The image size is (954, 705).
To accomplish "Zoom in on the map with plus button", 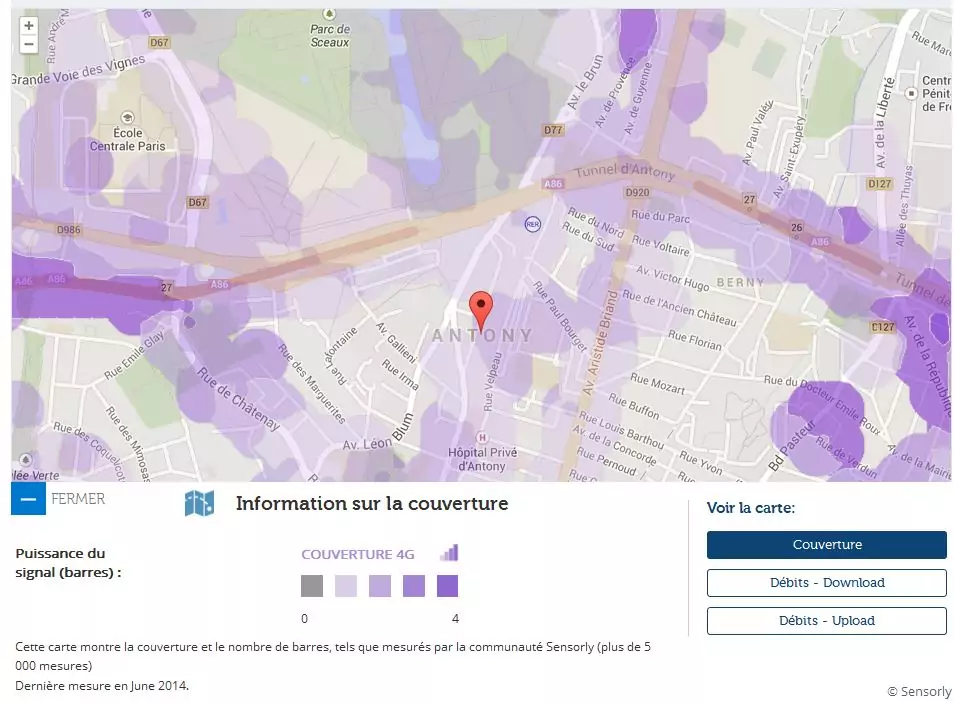I will [x=29, y=26].
